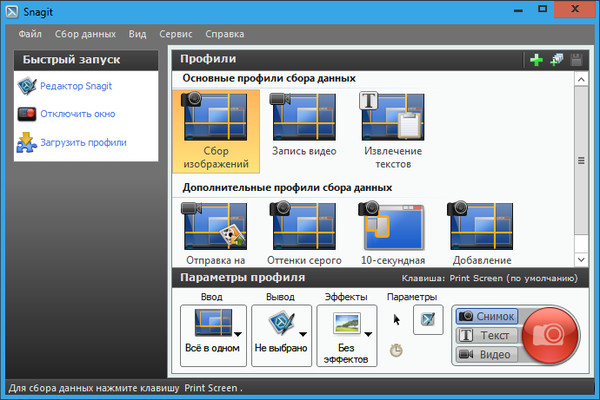The width and height of the screenshot is (600, 400).
Task: Switch to Видео capture mode
Action: click(487, 354)
